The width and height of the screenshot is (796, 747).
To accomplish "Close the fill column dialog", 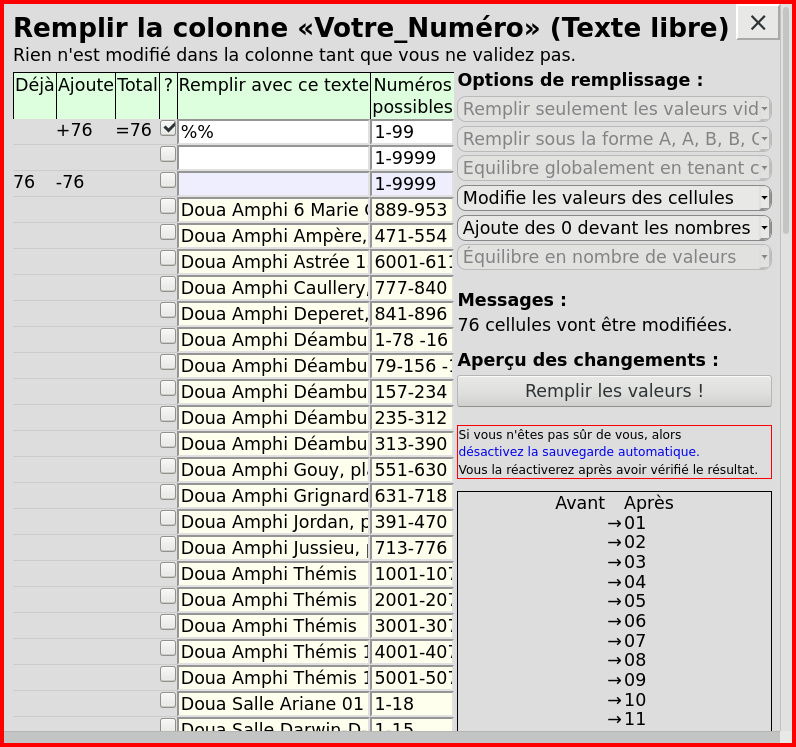I will pyautogui.click(x=758, y=23).
